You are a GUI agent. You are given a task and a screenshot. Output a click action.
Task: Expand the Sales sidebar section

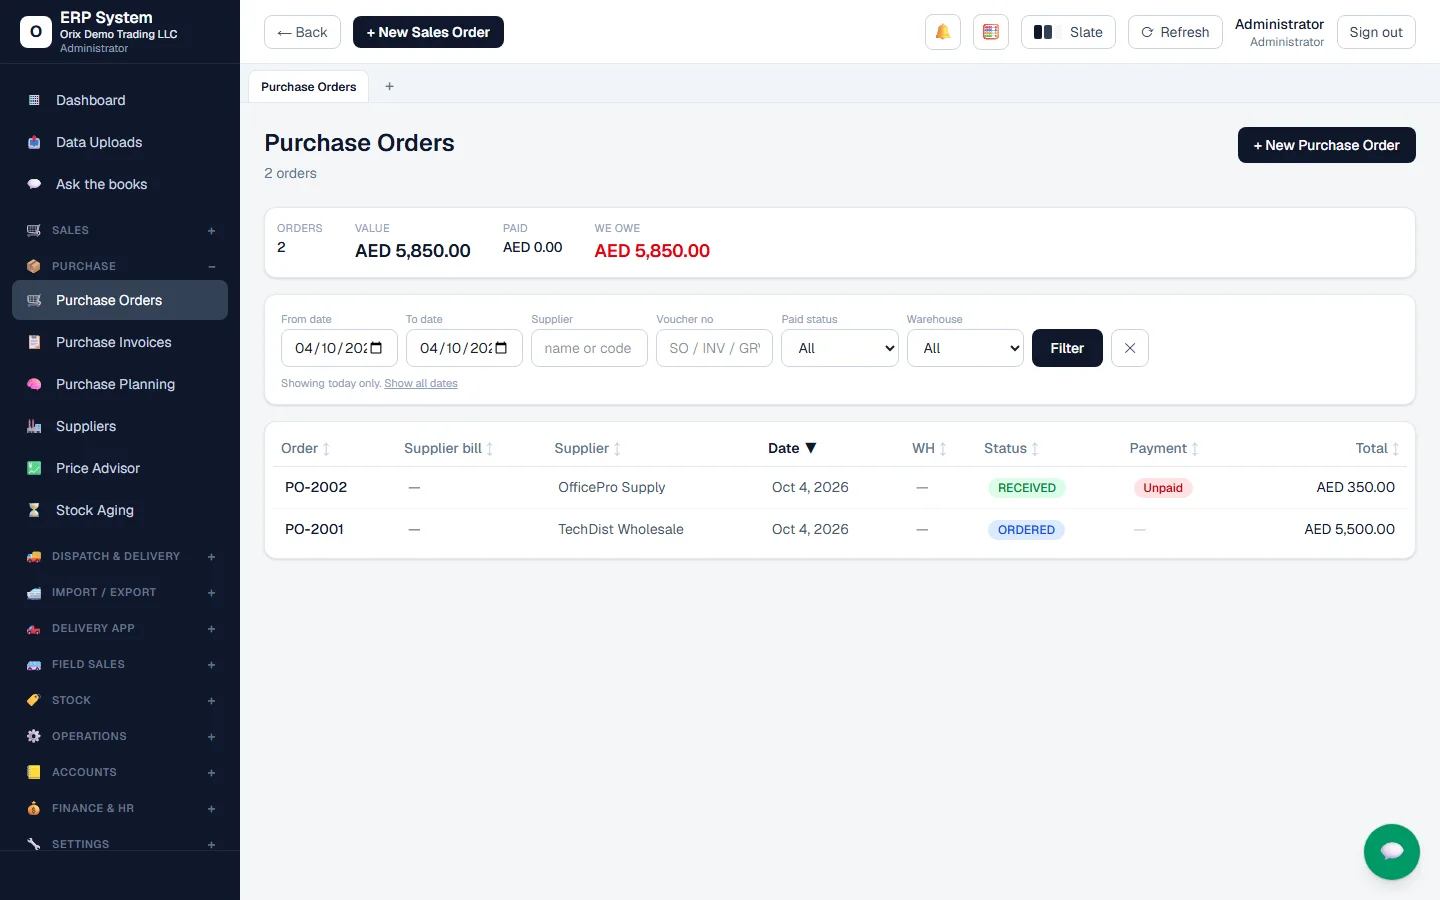click(120, 230)
